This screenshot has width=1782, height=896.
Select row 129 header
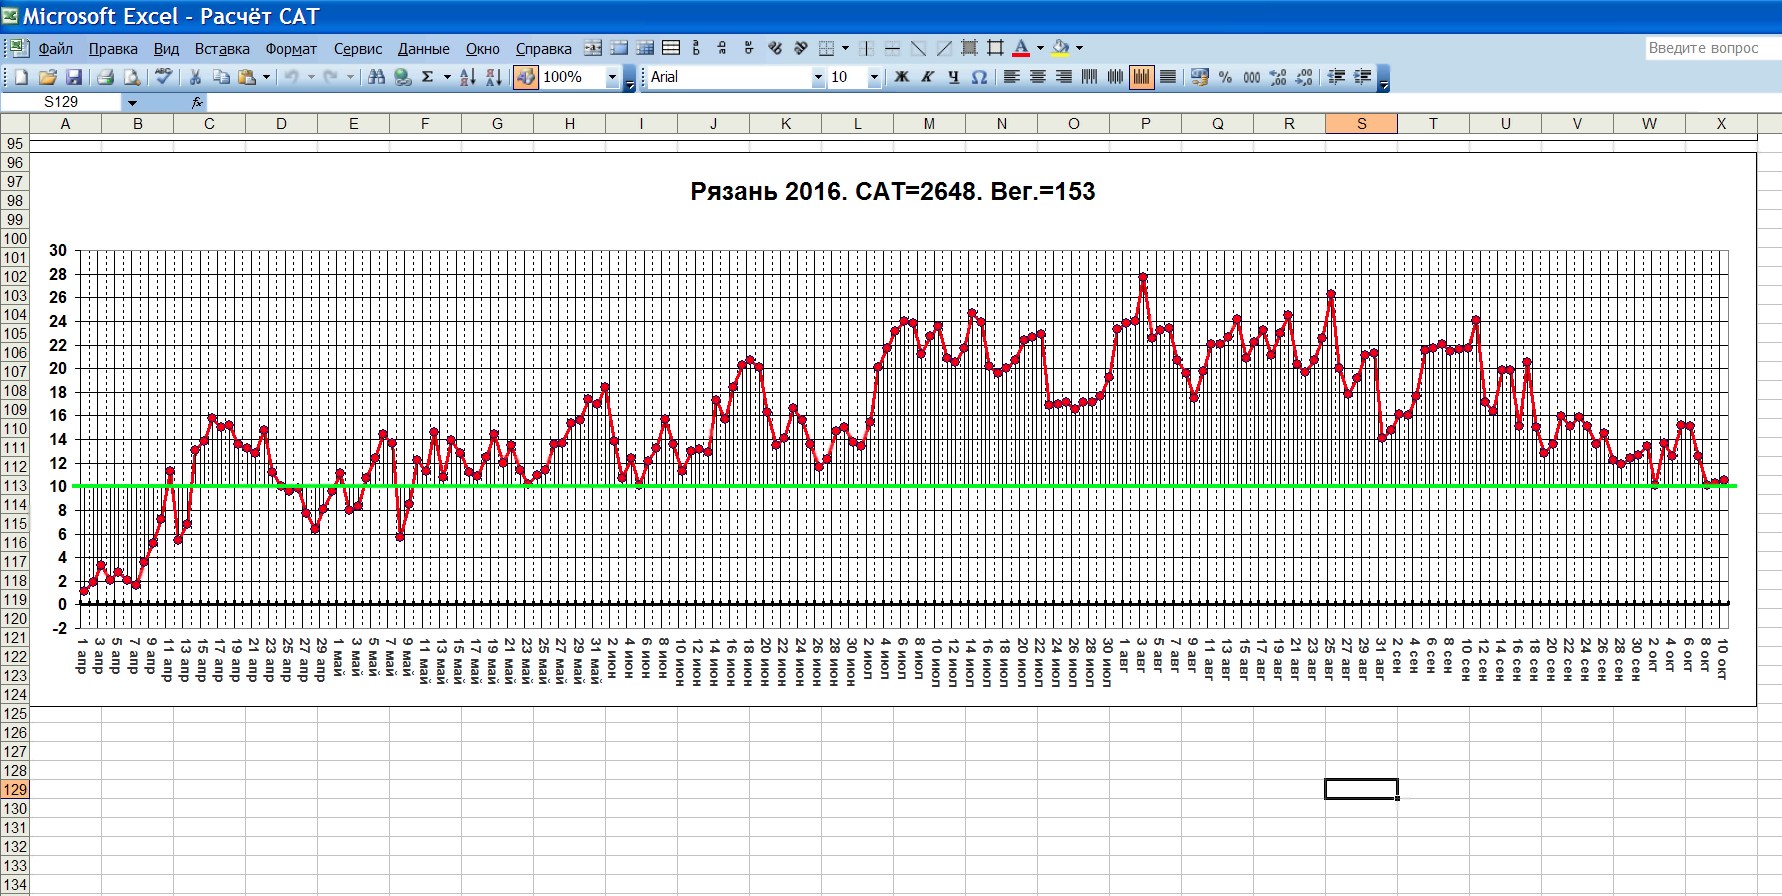click(x=15, y=790)
